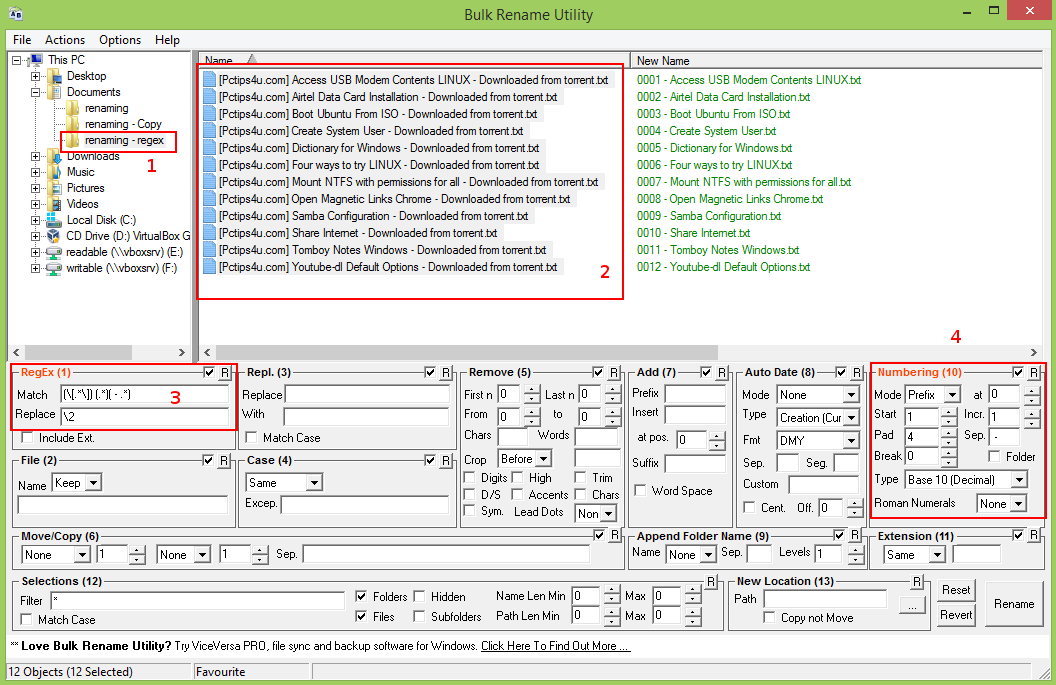Viewport: 1056px width, 685px height.
Task: Click the Desktop folder icon in tree
Action: point(54,76)
